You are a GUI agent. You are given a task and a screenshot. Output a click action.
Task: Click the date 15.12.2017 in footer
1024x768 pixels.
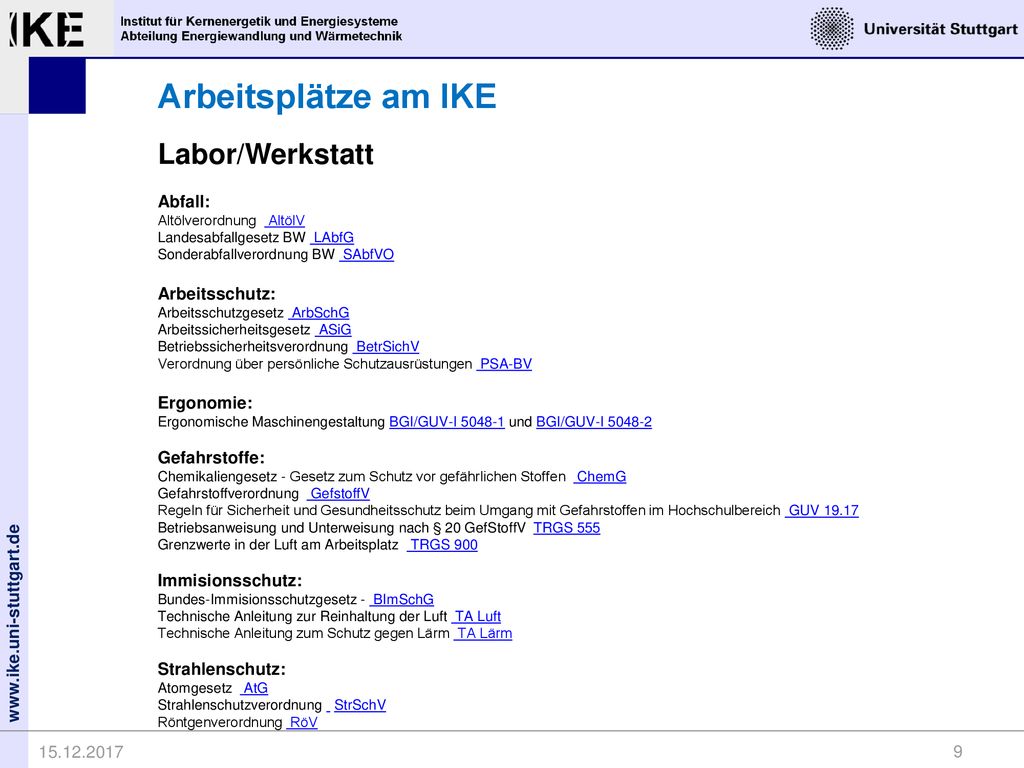click(81, 752)
